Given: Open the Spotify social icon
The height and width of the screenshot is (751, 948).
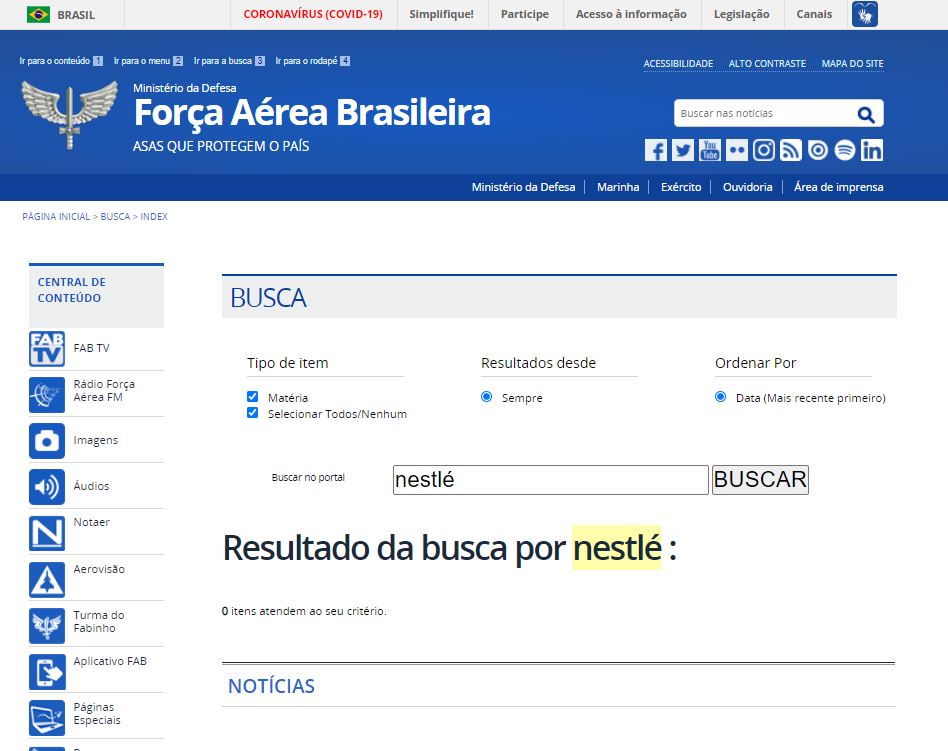Looking at the screenshot, I should [x=845, y=150].
